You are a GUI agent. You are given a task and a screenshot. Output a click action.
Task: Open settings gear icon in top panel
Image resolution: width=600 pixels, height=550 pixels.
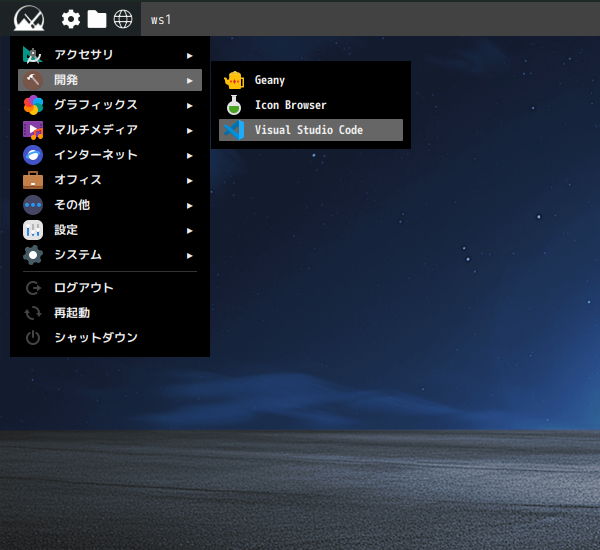click(71, 19)
